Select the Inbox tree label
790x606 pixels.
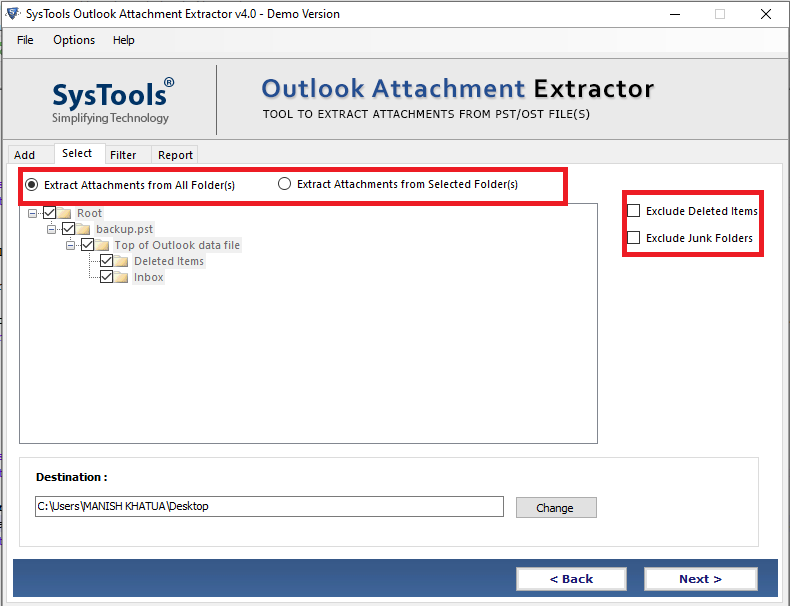coord(149,278)
